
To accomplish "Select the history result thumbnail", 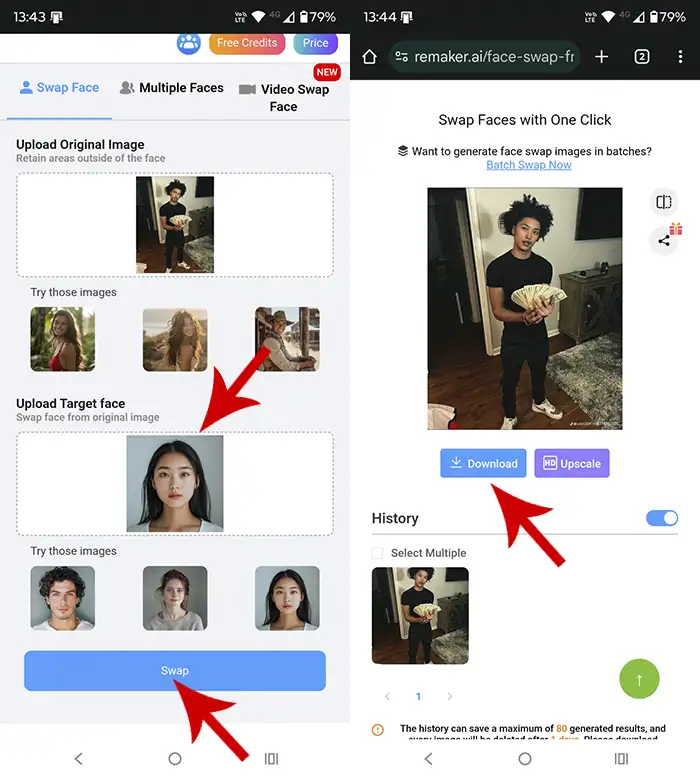I will (x=420, y=615).
